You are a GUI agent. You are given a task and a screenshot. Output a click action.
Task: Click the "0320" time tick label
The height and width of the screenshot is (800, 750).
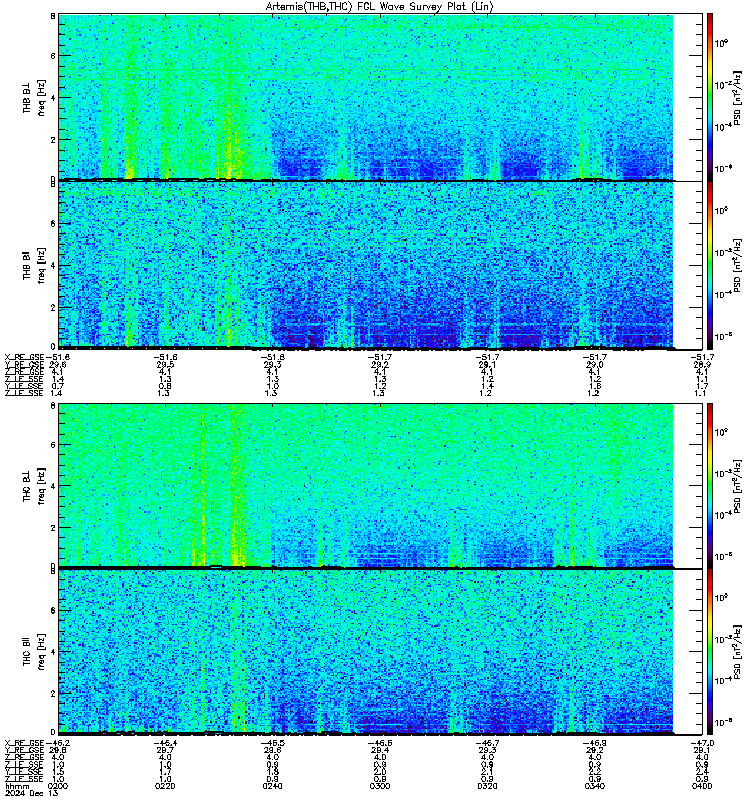(487, 786)
